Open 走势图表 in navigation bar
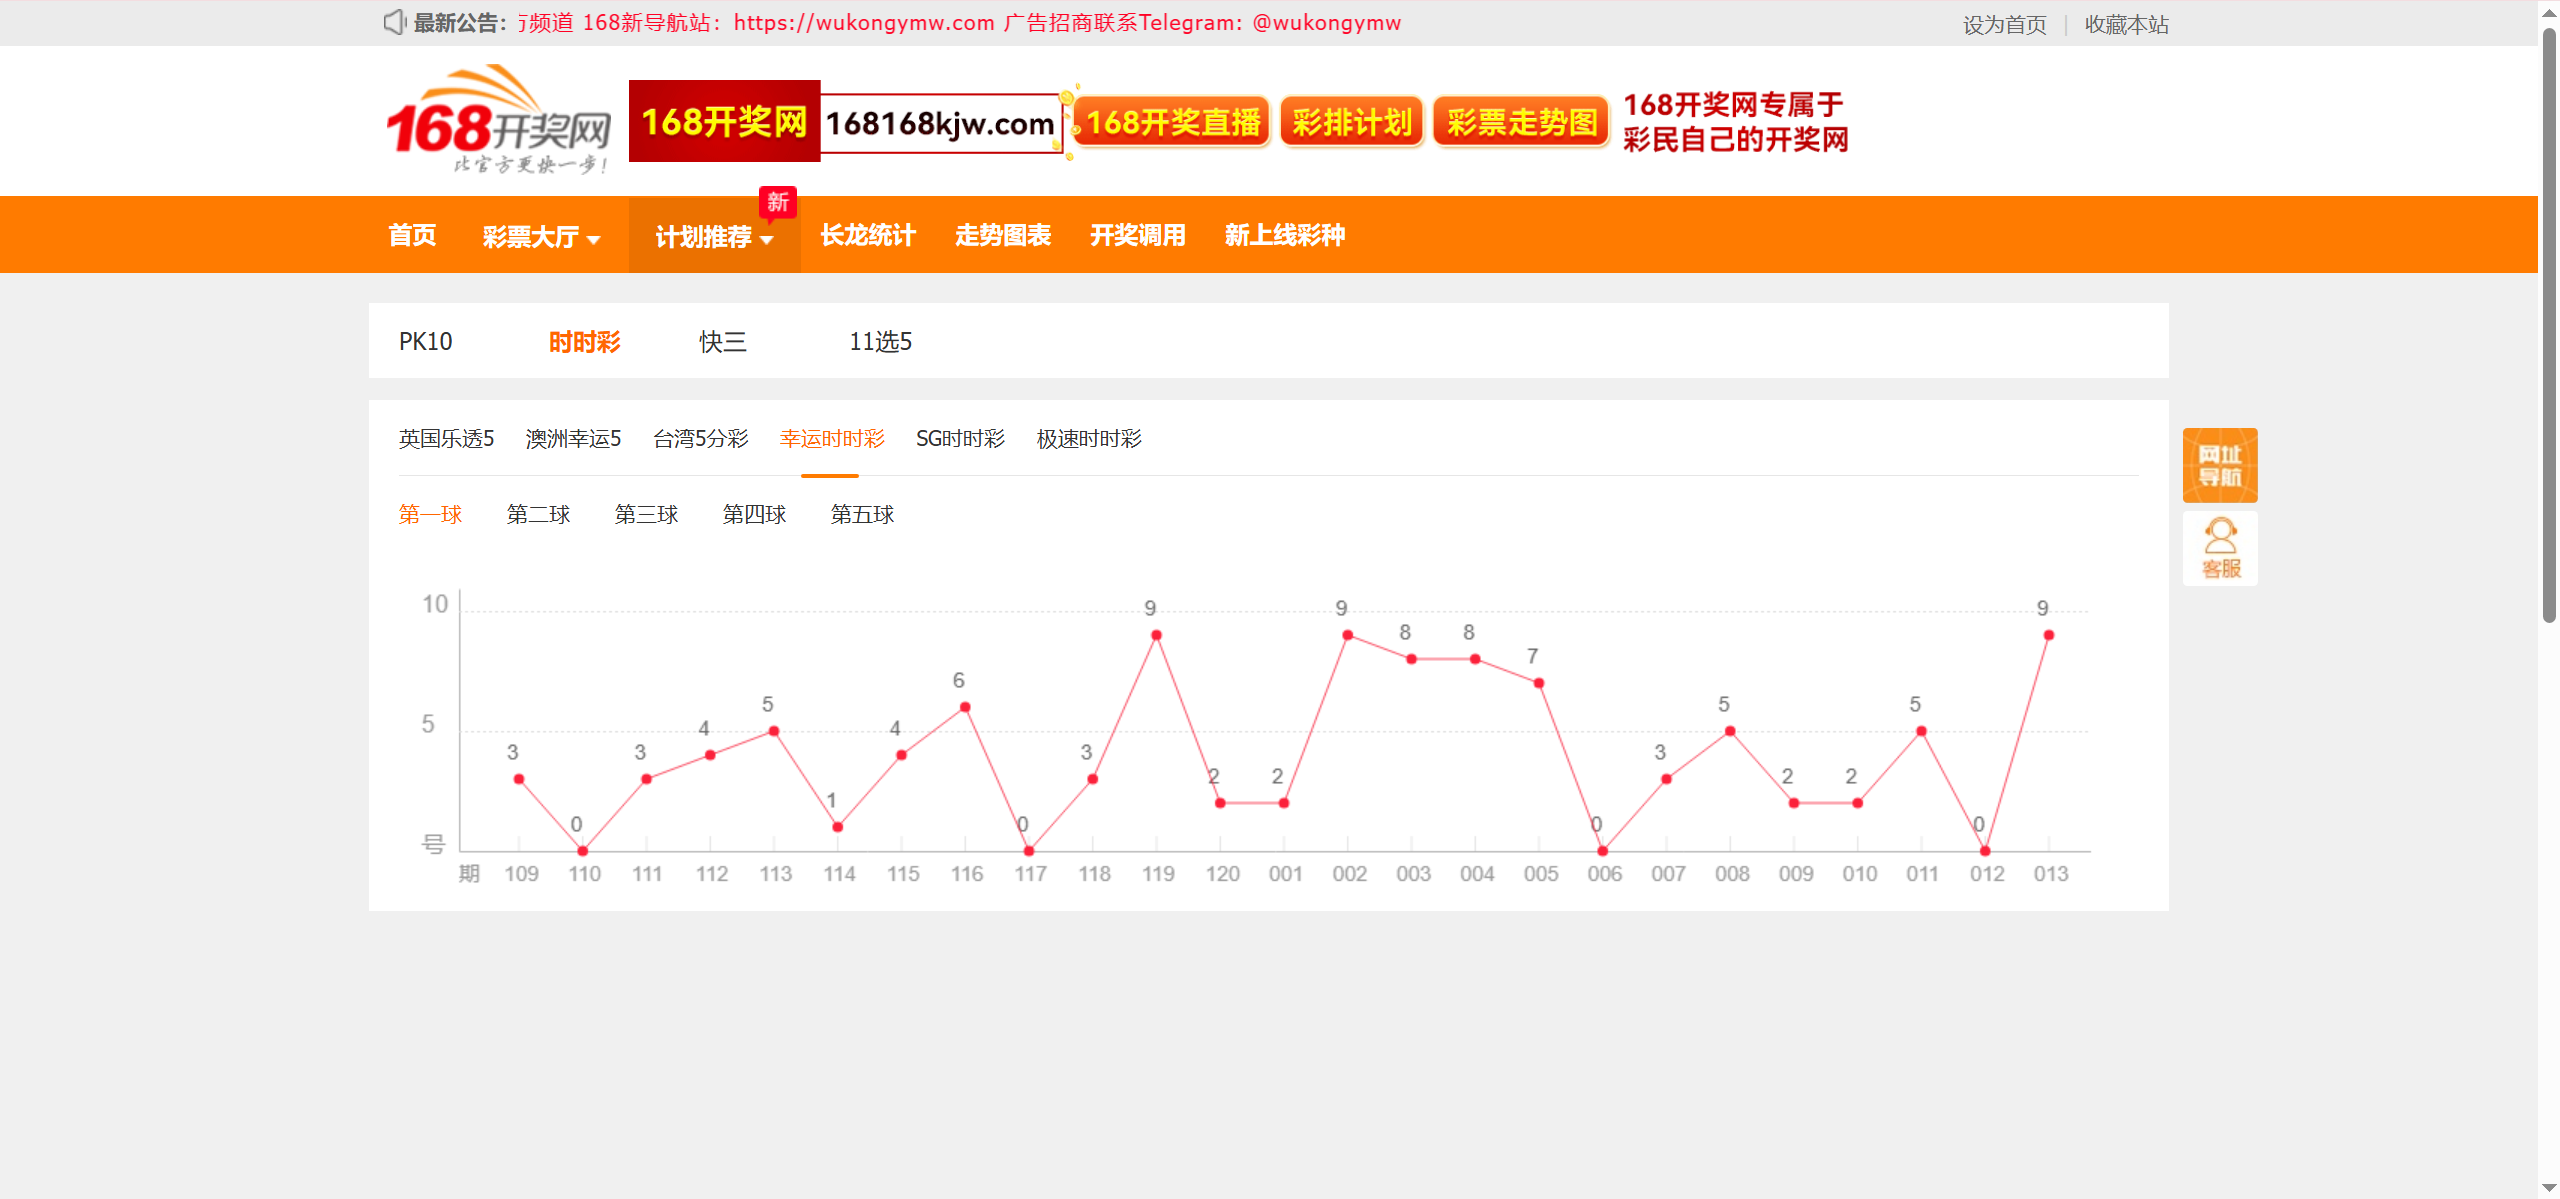2560x1199 pixels. pos(1002,235)
